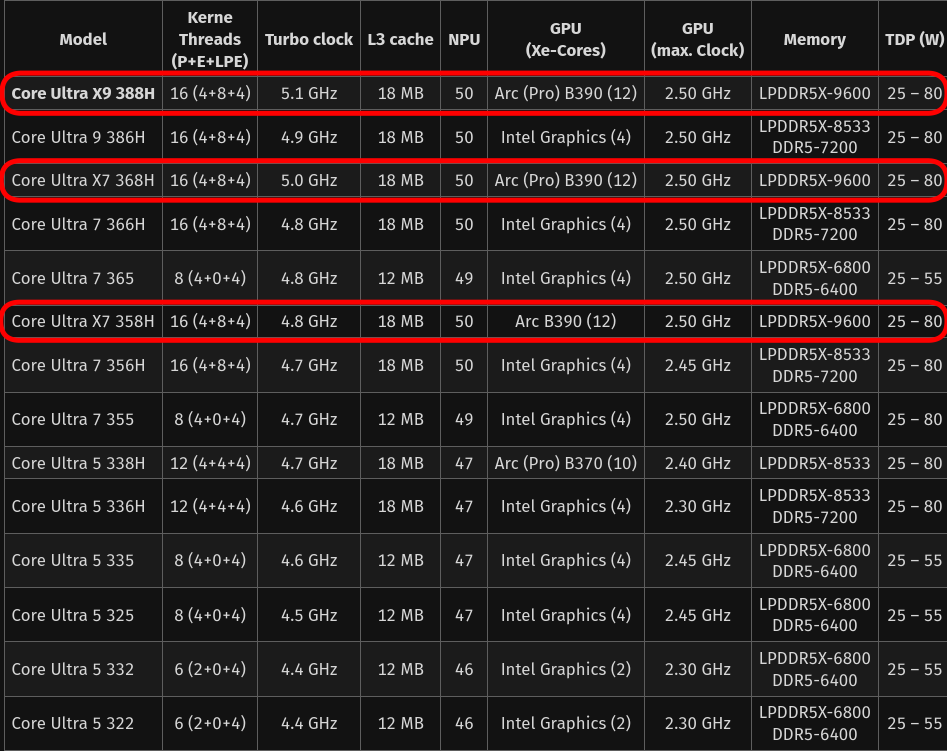Click 6 (2+0+4) threads in Core Ultra 5 332 row
Screen dimensions: 947x751
[210, 669]
